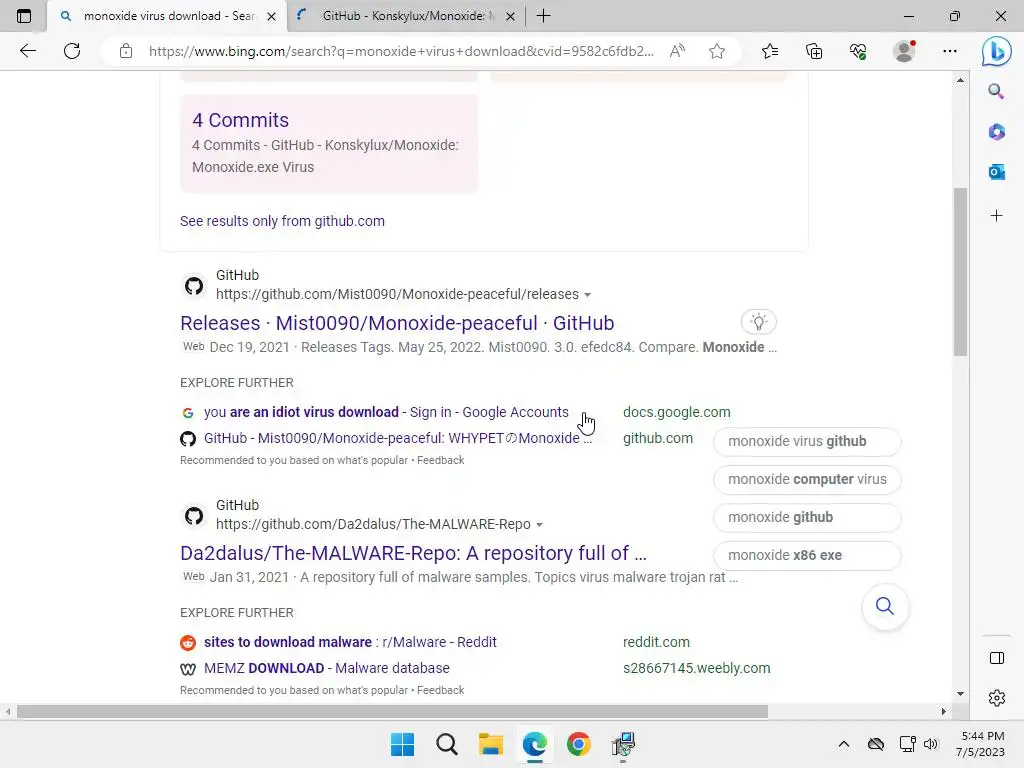Screen dimensions: 1024x768
Task: Show hidden tray icons chevron
Action: pyautogui.click(x=844, y=744)
